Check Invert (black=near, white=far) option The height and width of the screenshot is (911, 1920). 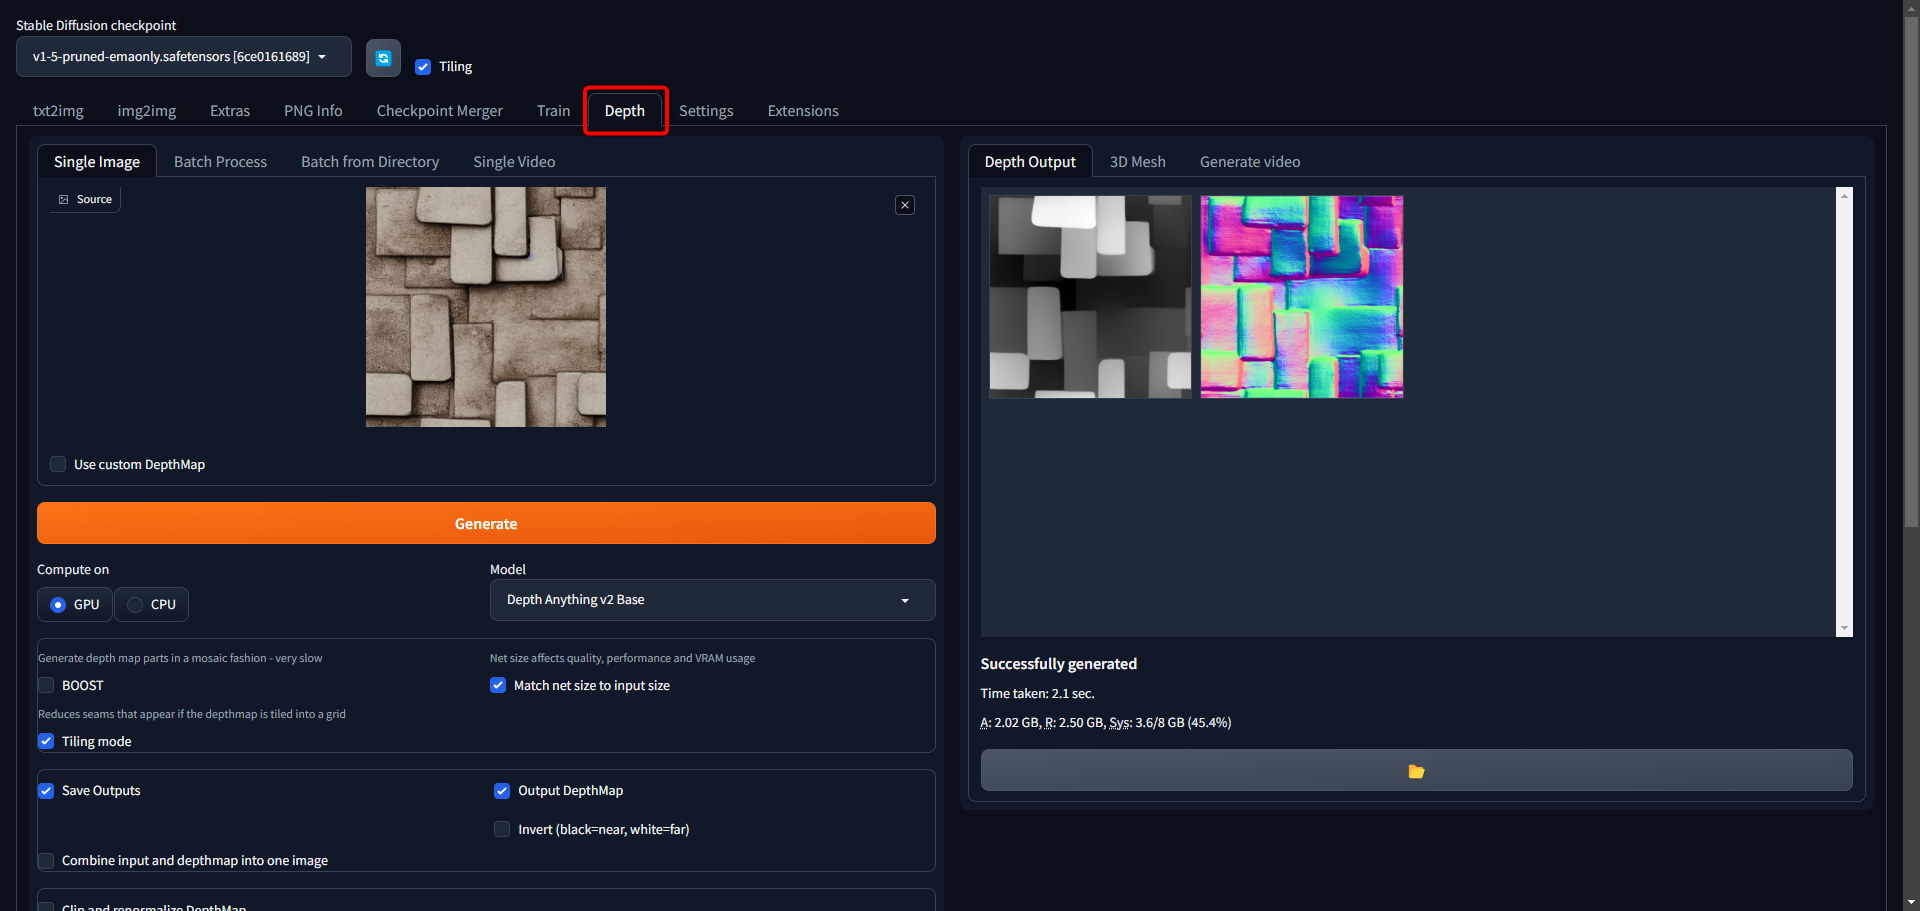click(x=502, y=829)
